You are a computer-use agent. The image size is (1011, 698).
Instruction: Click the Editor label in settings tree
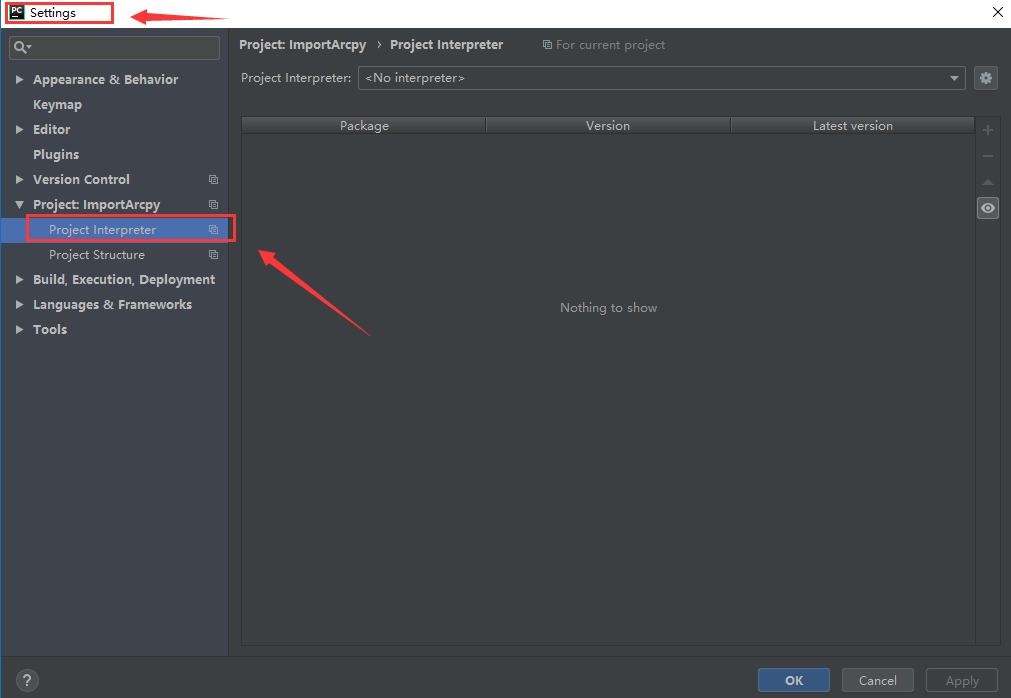(x=52, y=130)
